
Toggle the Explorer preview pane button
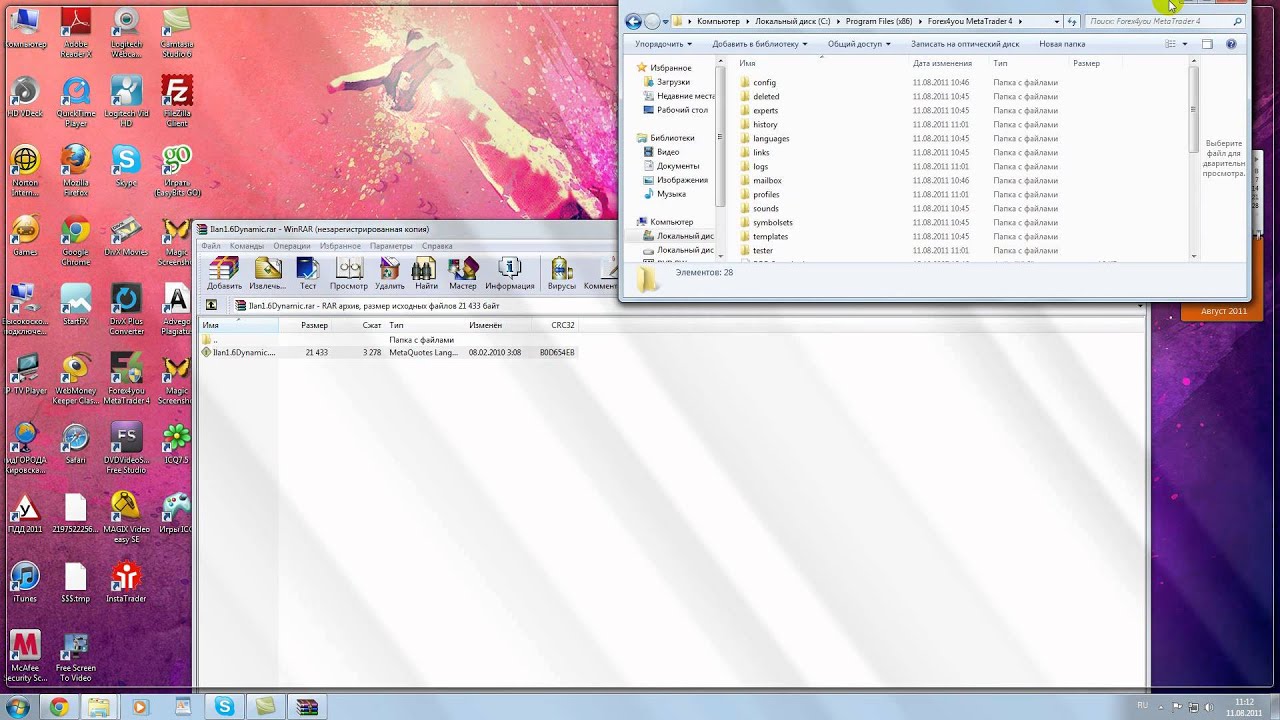[1207, 44]
